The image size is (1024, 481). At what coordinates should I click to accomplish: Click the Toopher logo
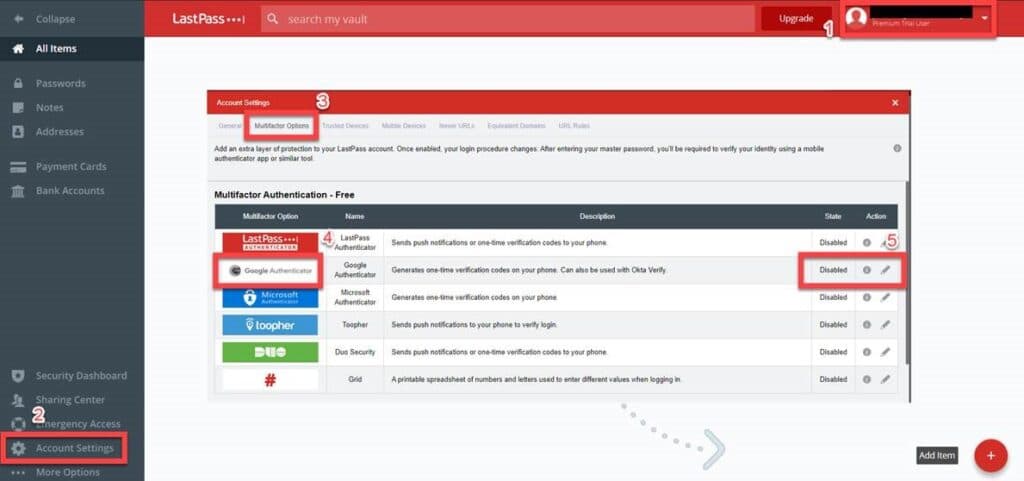tap(270, 325)
